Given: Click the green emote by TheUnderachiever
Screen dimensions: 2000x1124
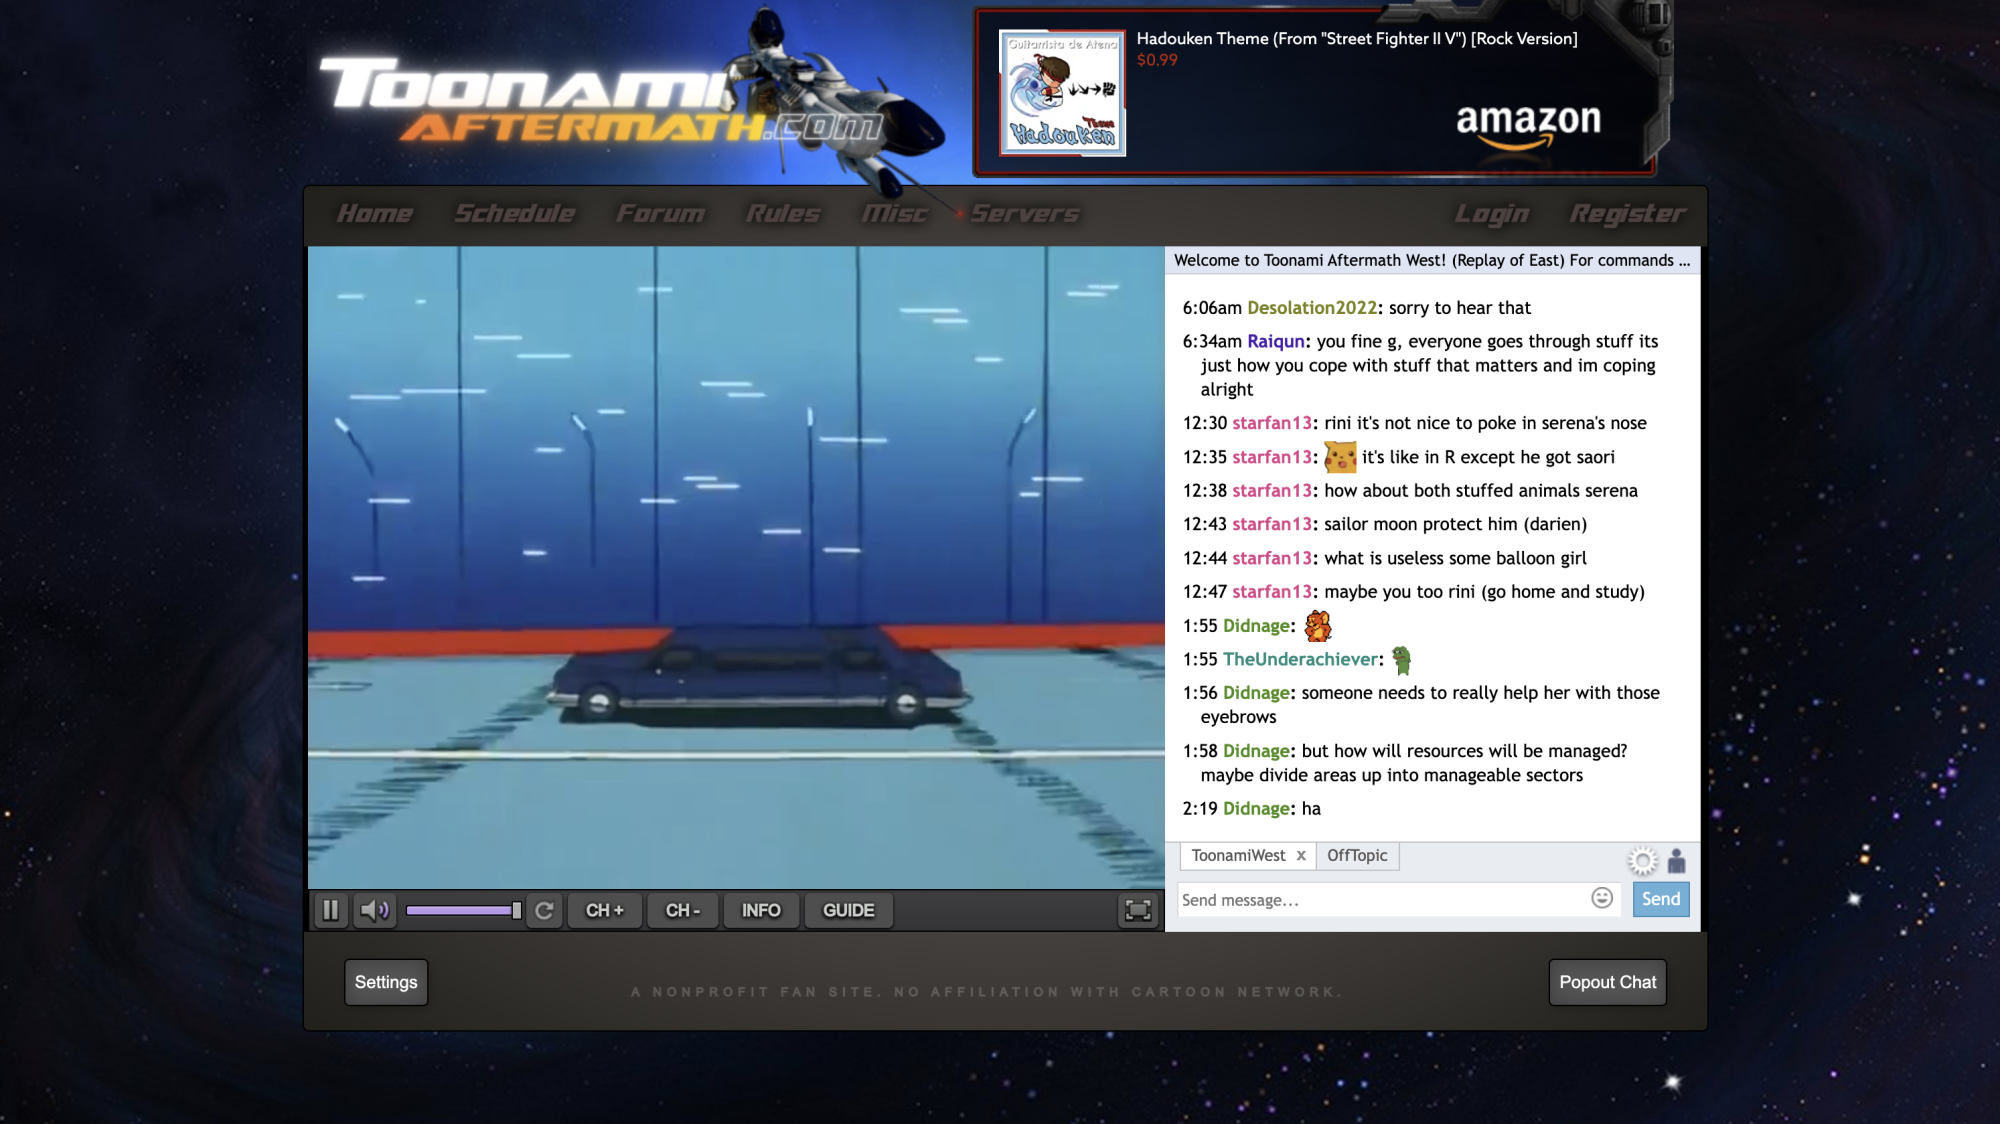Looking at the screenshot, I should tap(1402, 660).
